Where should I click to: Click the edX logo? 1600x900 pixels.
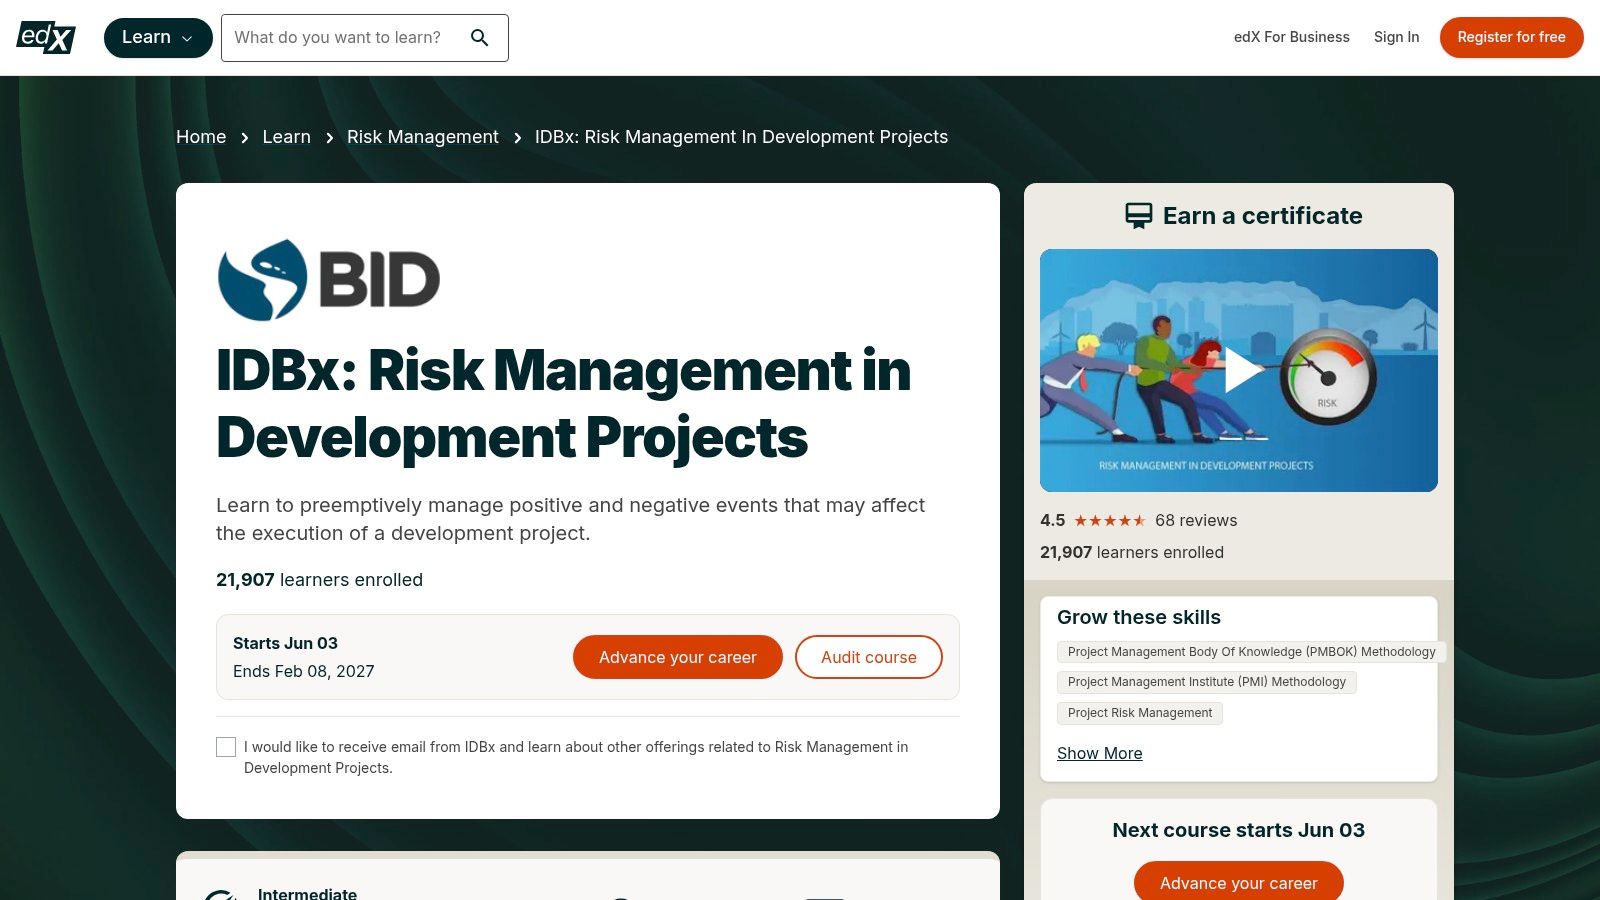click(46, 37)
